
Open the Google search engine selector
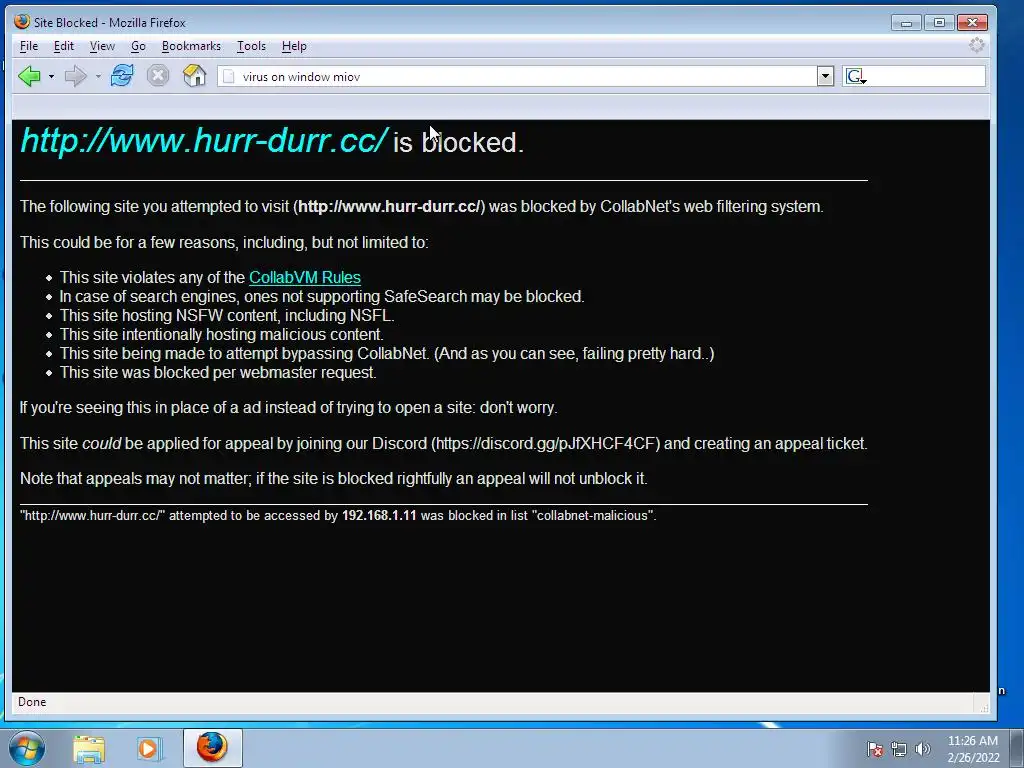(x=856, y=76)
